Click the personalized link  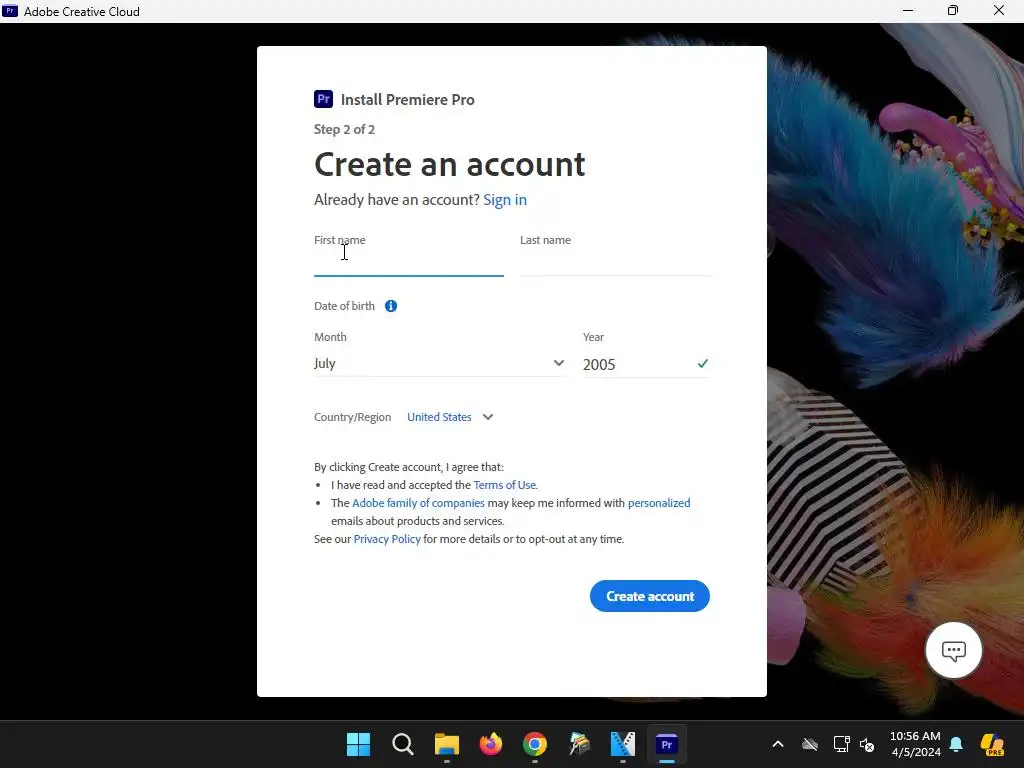tap(659, 503)
